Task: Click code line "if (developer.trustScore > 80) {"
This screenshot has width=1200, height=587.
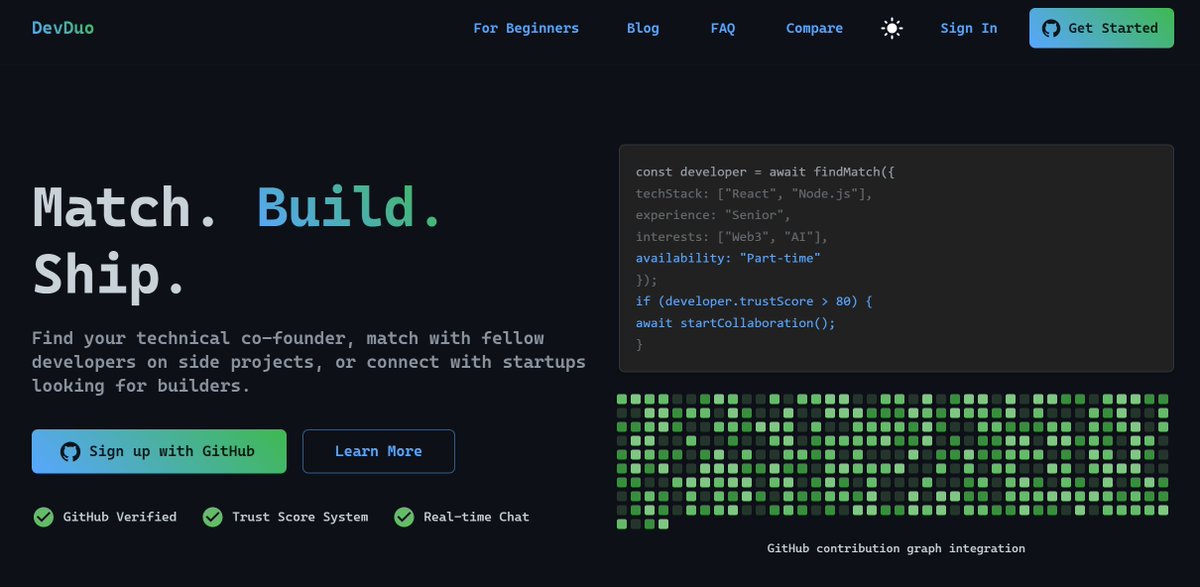Action: tap(754, 301)
